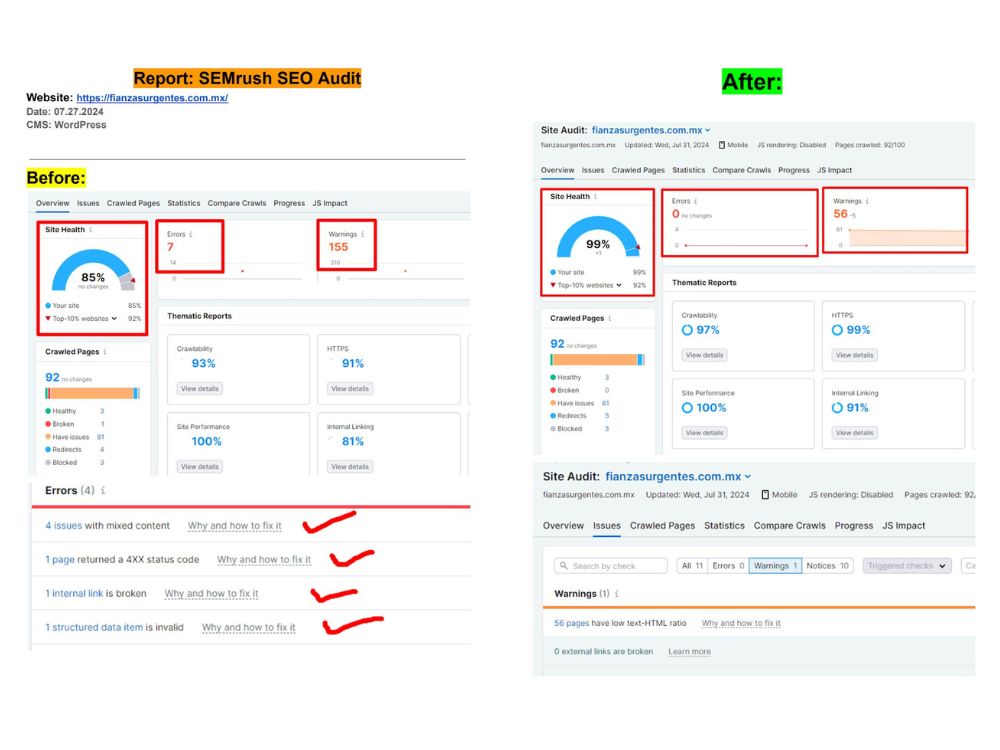This screenshot has height=750, width=1000.
Task: Click the Site Performance 100% donut icon in After
Action: pos(687,408)
